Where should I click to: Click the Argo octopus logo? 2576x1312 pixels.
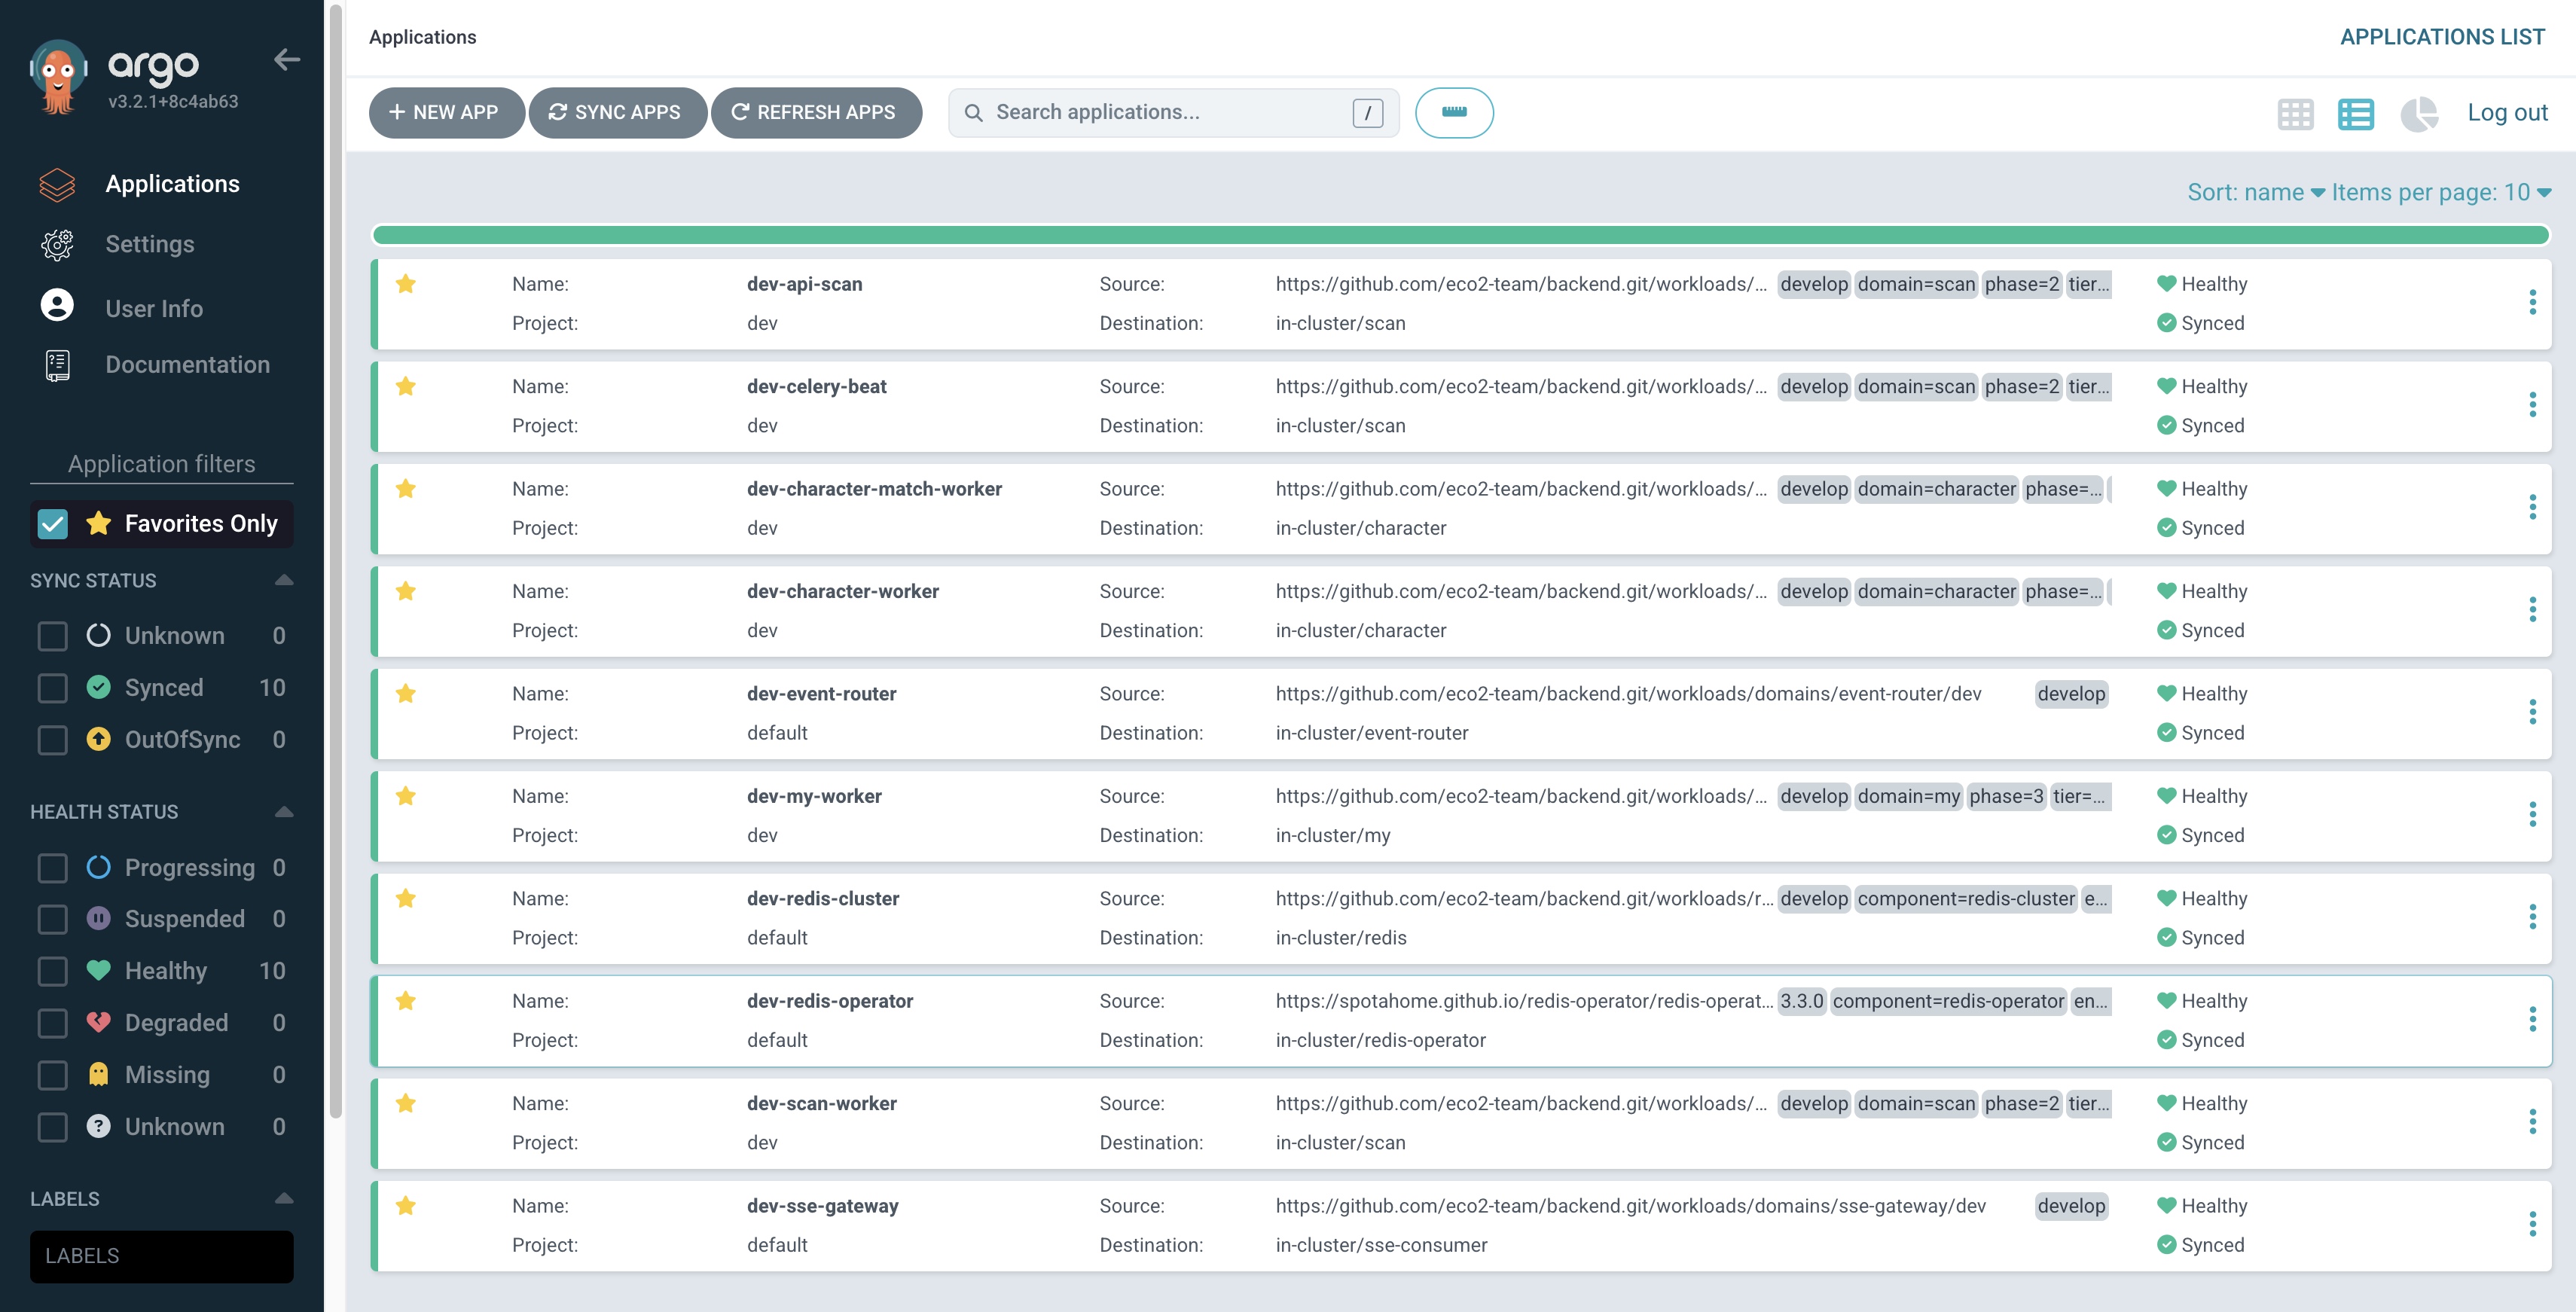pyautogui.click(x=58, y=77)
